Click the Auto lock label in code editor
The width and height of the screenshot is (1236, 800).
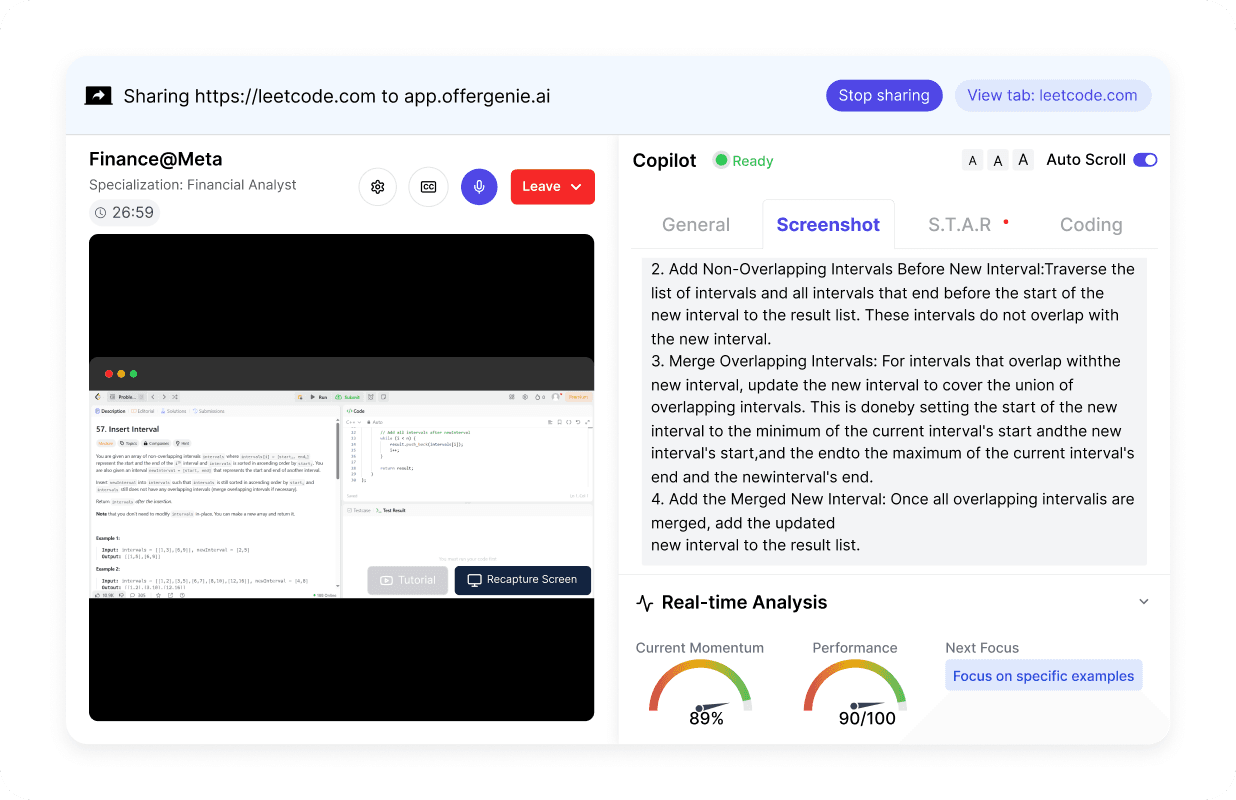coord(375,422)
